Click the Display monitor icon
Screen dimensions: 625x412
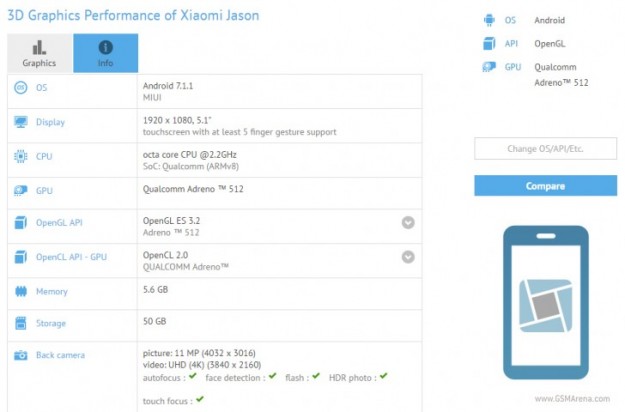20,122
